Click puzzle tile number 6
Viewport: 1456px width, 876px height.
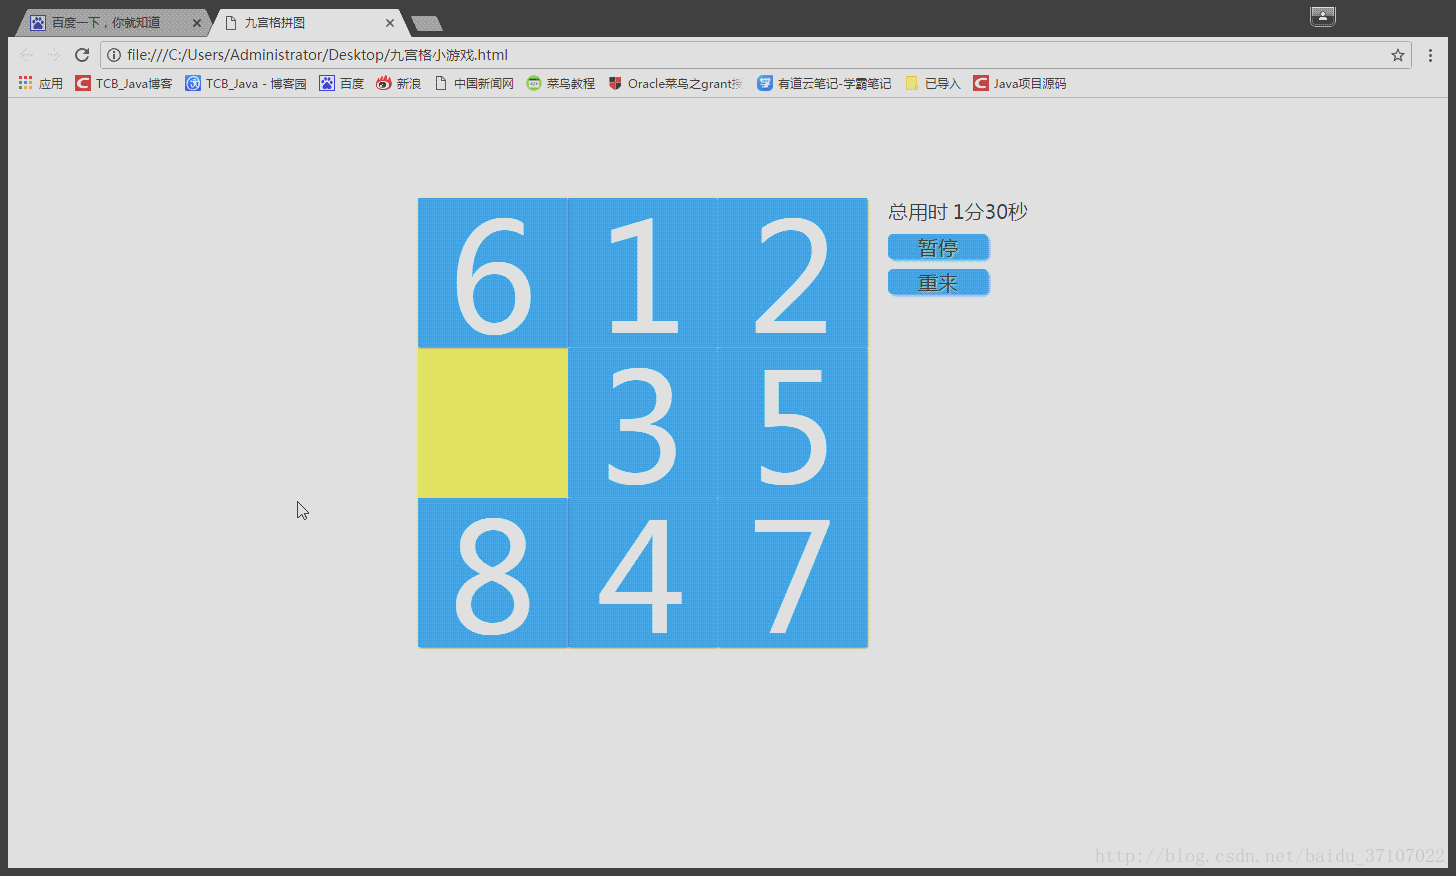(x=493, y=273)
